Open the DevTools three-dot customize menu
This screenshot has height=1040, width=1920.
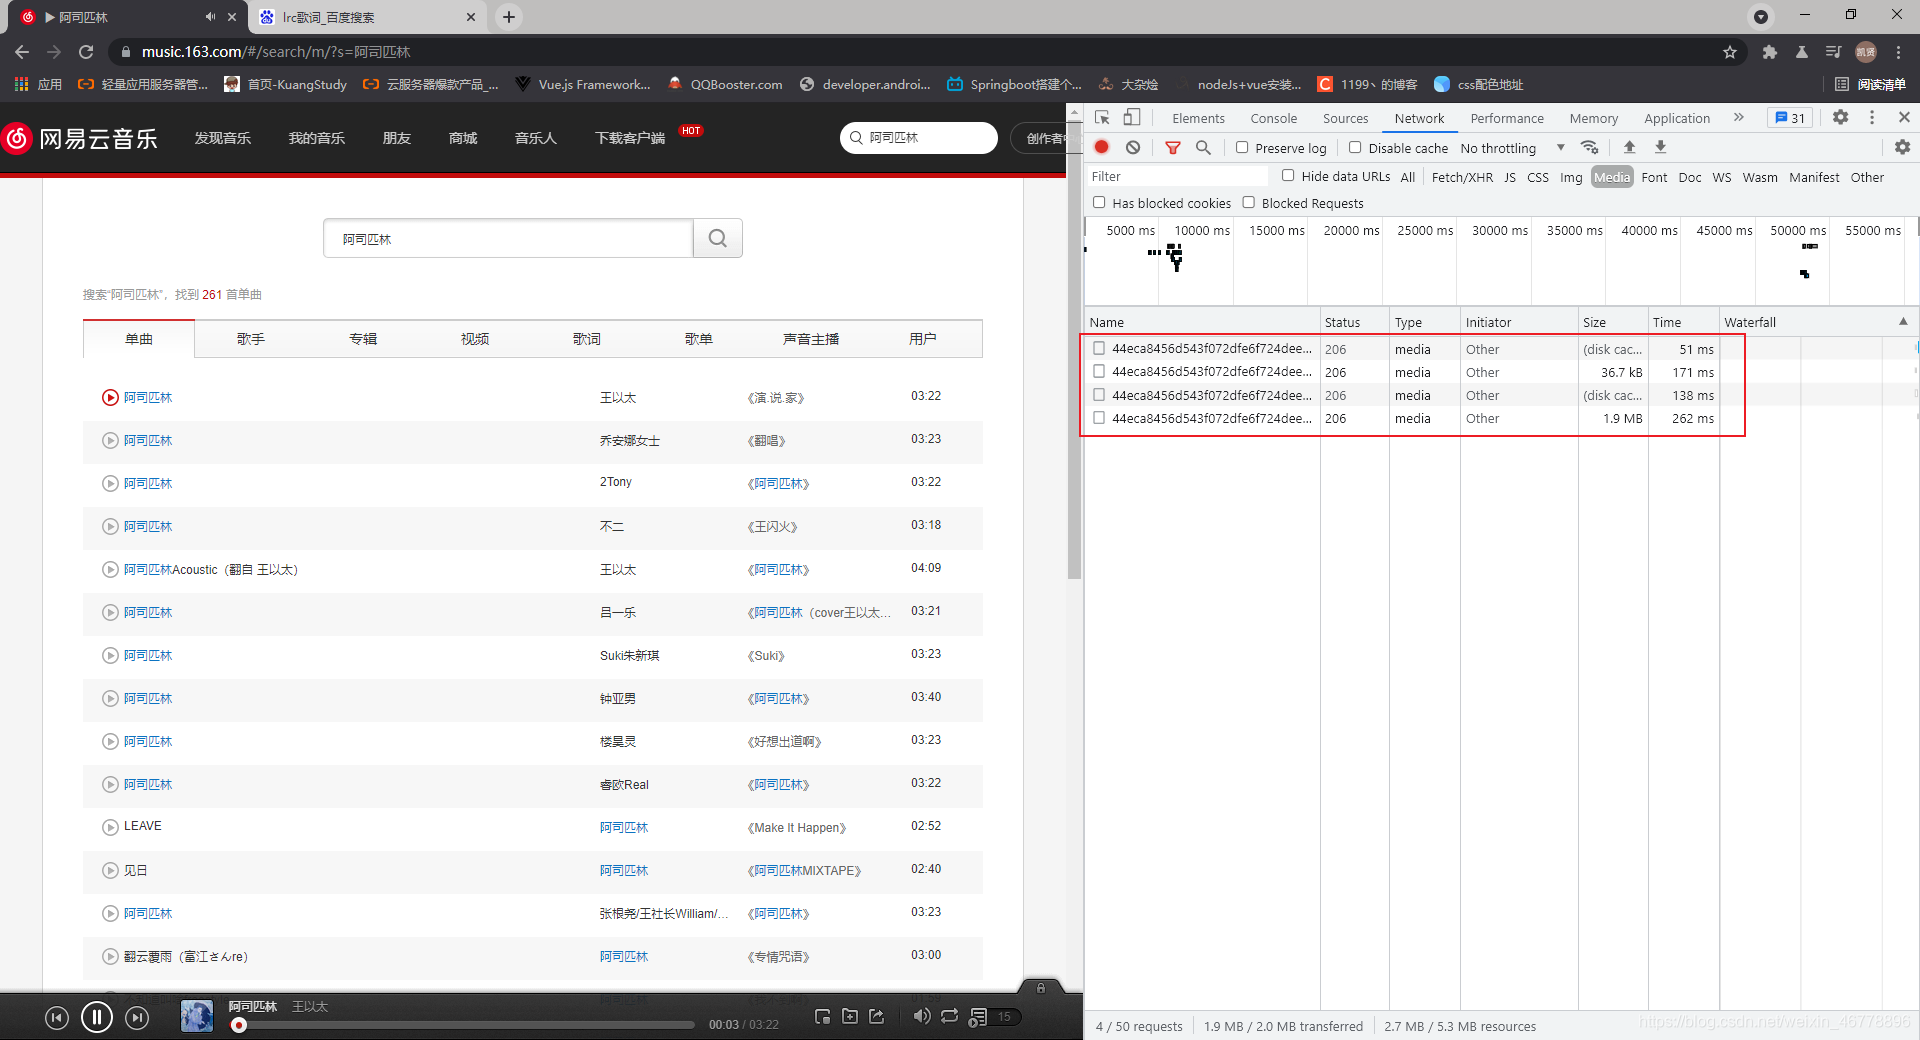[1872, 117]
